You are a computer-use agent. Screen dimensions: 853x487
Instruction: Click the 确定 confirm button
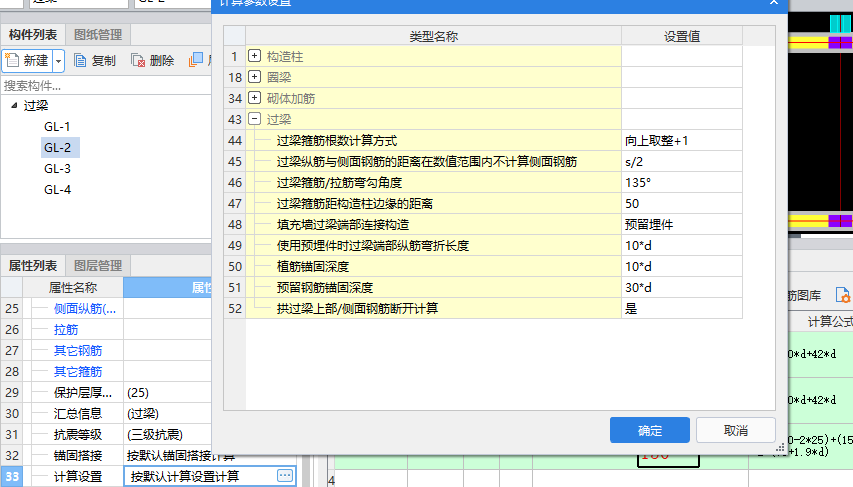[650, 430]
